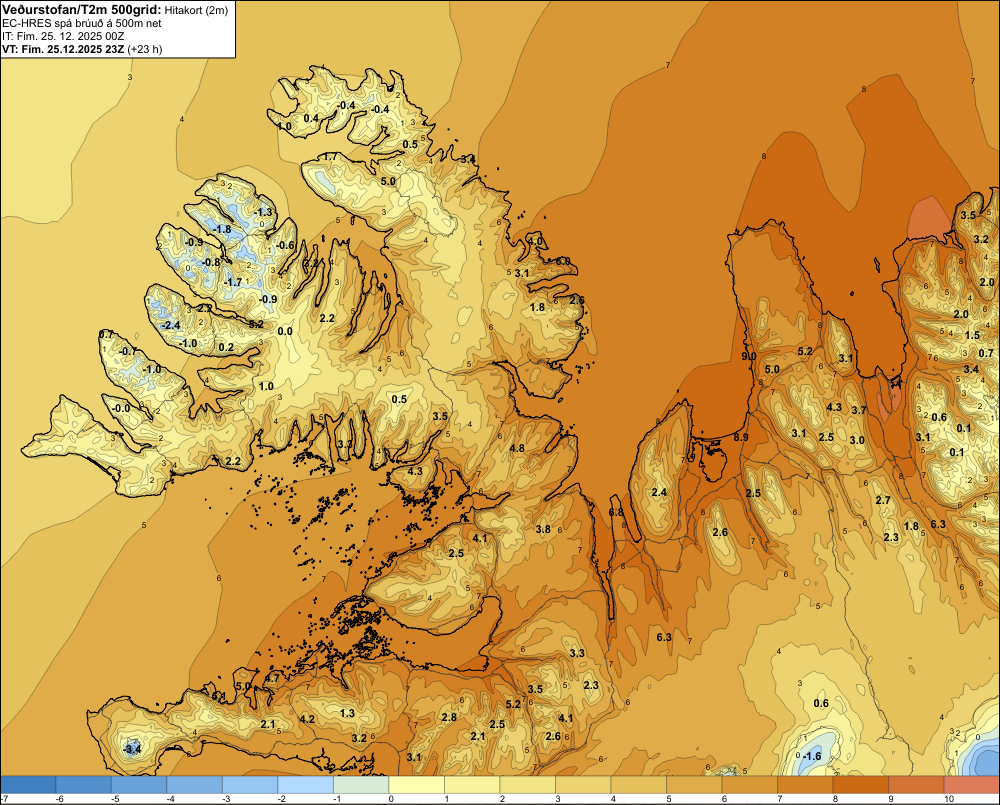Screen dimensions: 1000x805
Task: Click the '6.0' temperature value on the map
Action: [562, 262]
